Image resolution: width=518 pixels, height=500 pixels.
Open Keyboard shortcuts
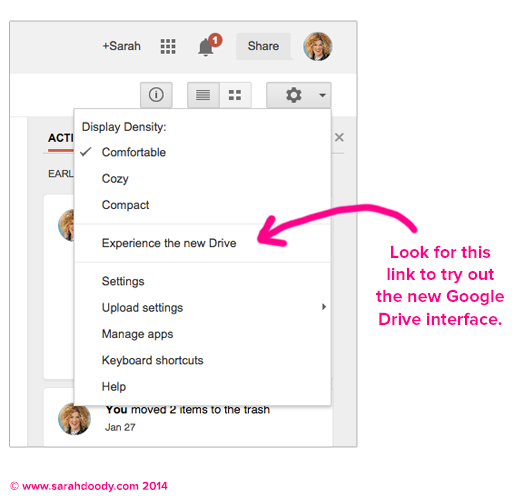[x=203, y=360]
